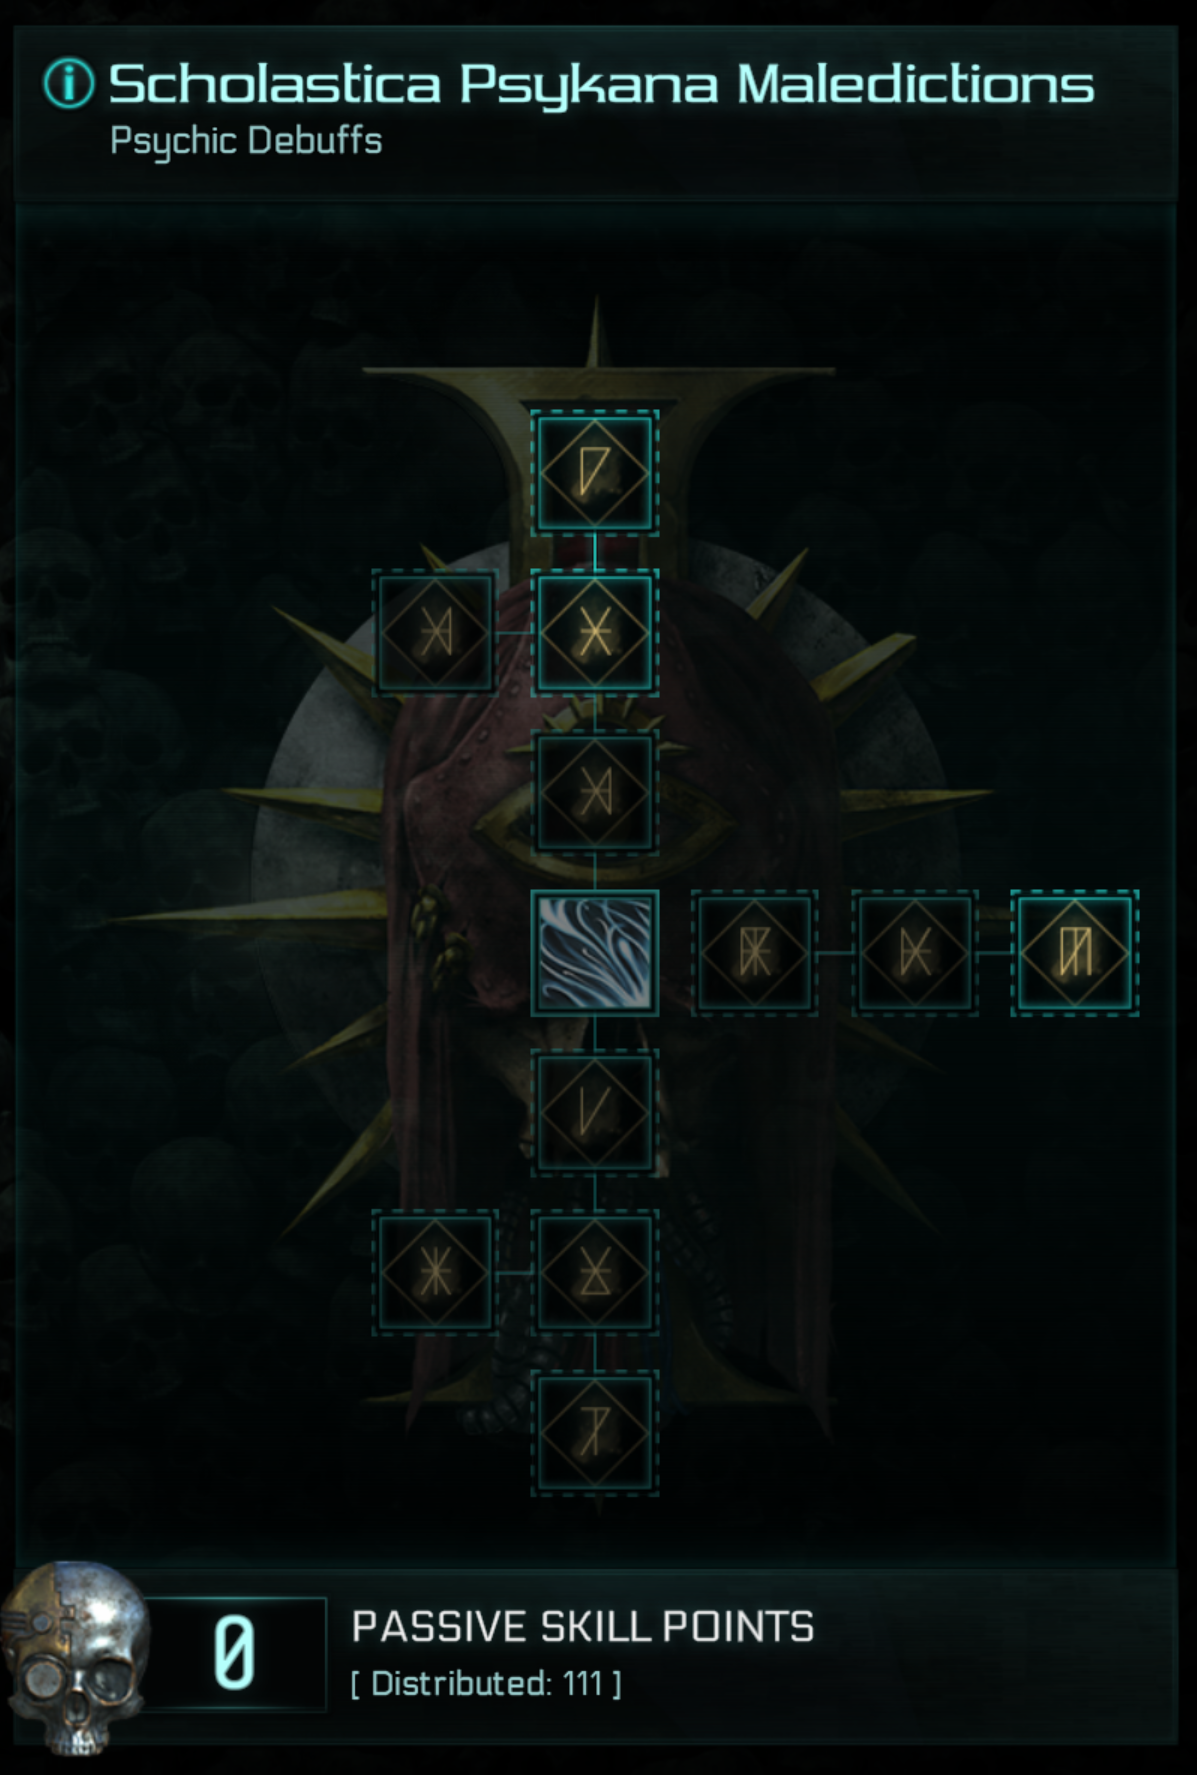Click the Psychic Debuffs subtitle

pyautogui.click(x=246, y=141)
